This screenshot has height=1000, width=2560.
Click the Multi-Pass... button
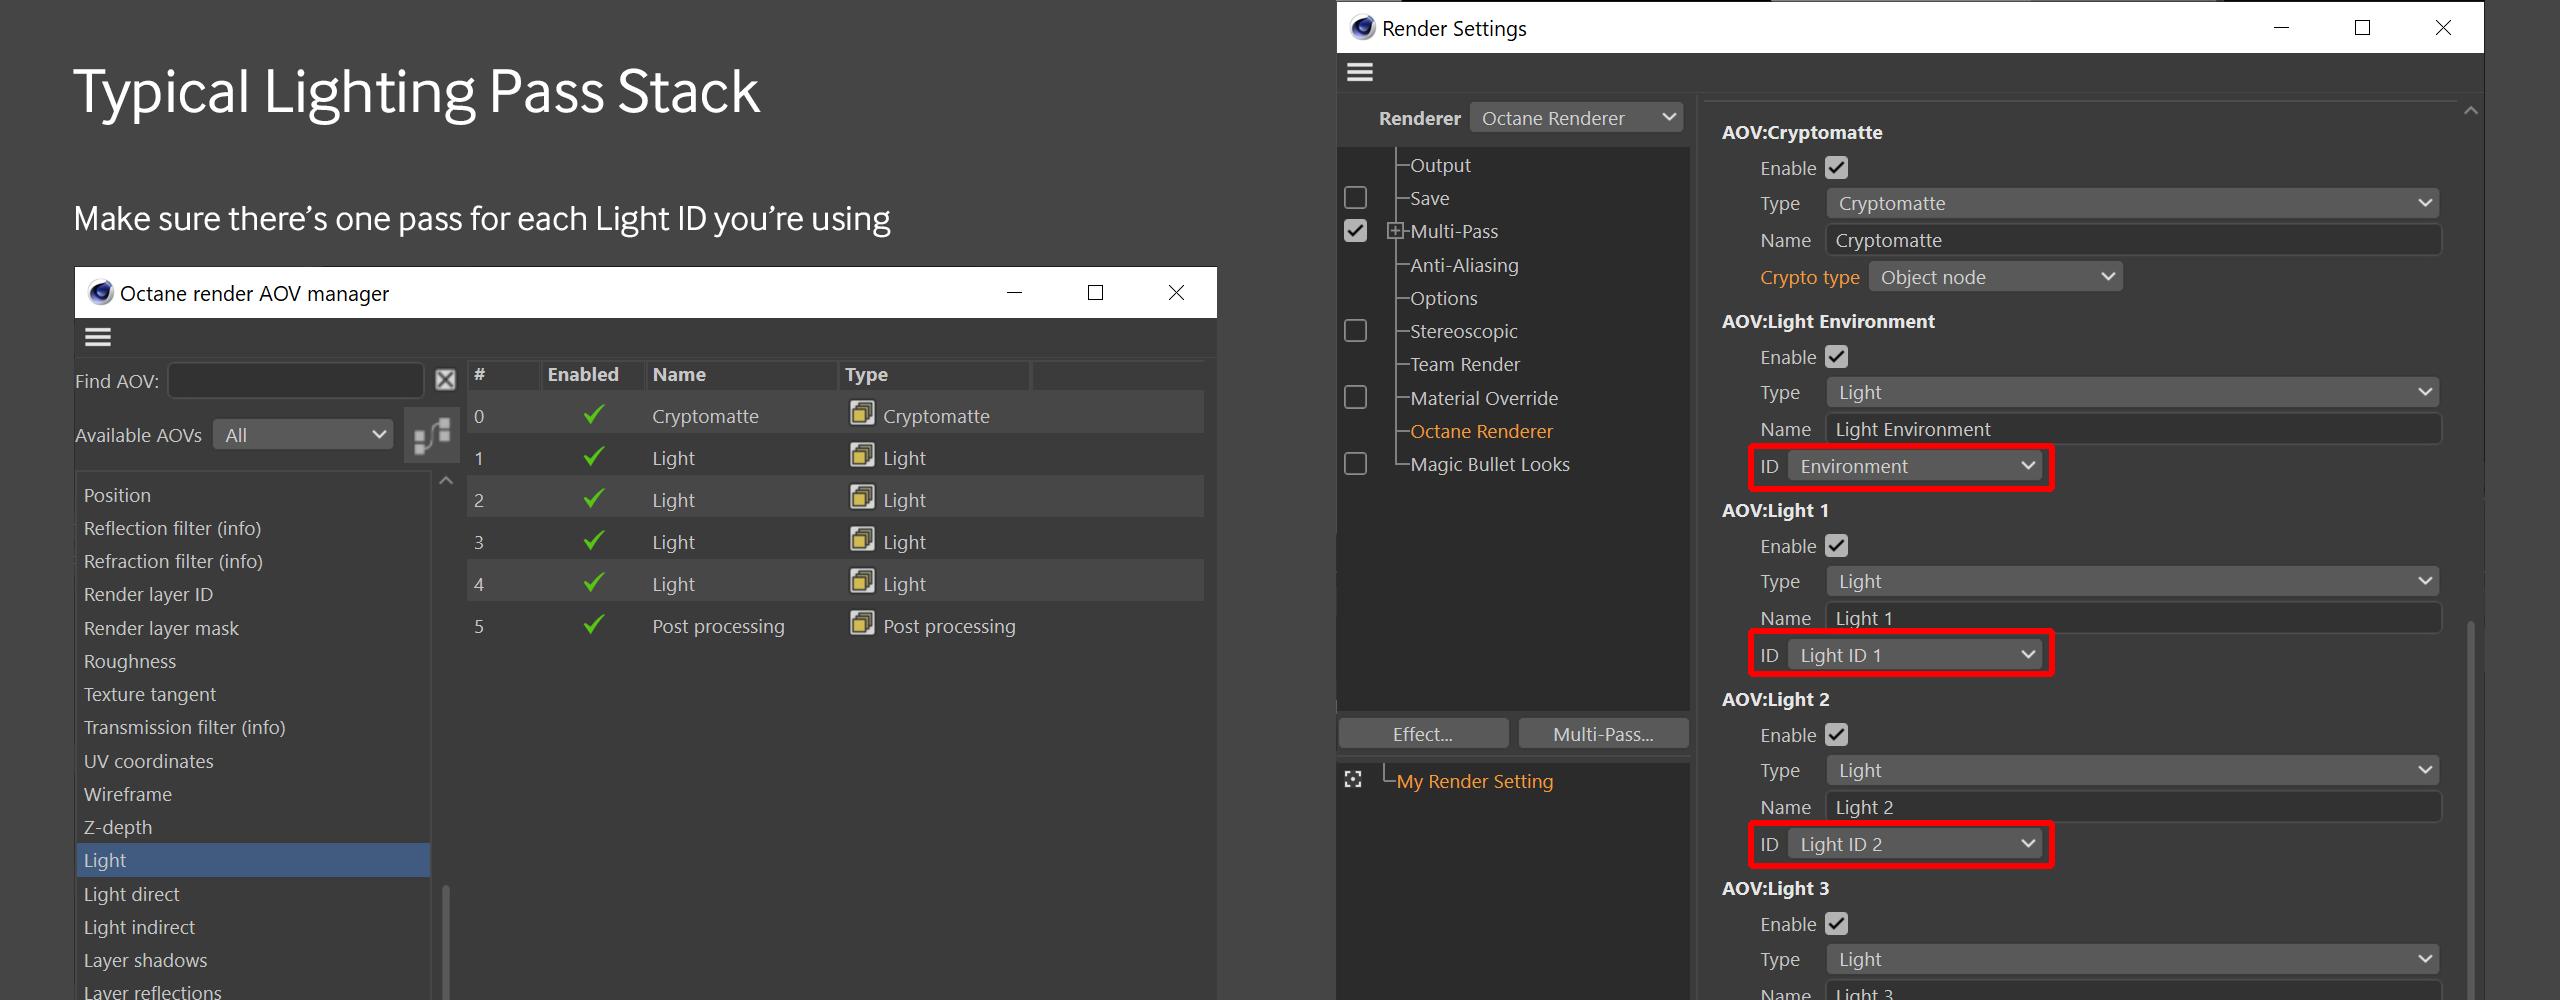click(1603, 734)
